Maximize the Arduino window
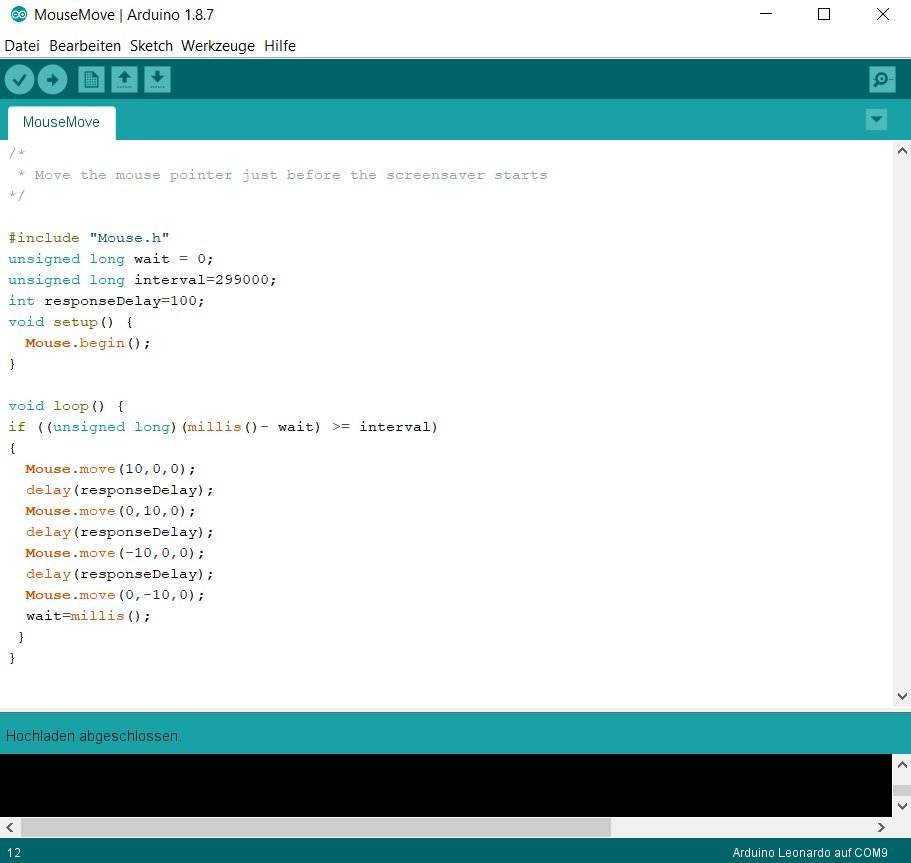Image resolution: width=911 pixels, height=863 pixels. [824, 14]
